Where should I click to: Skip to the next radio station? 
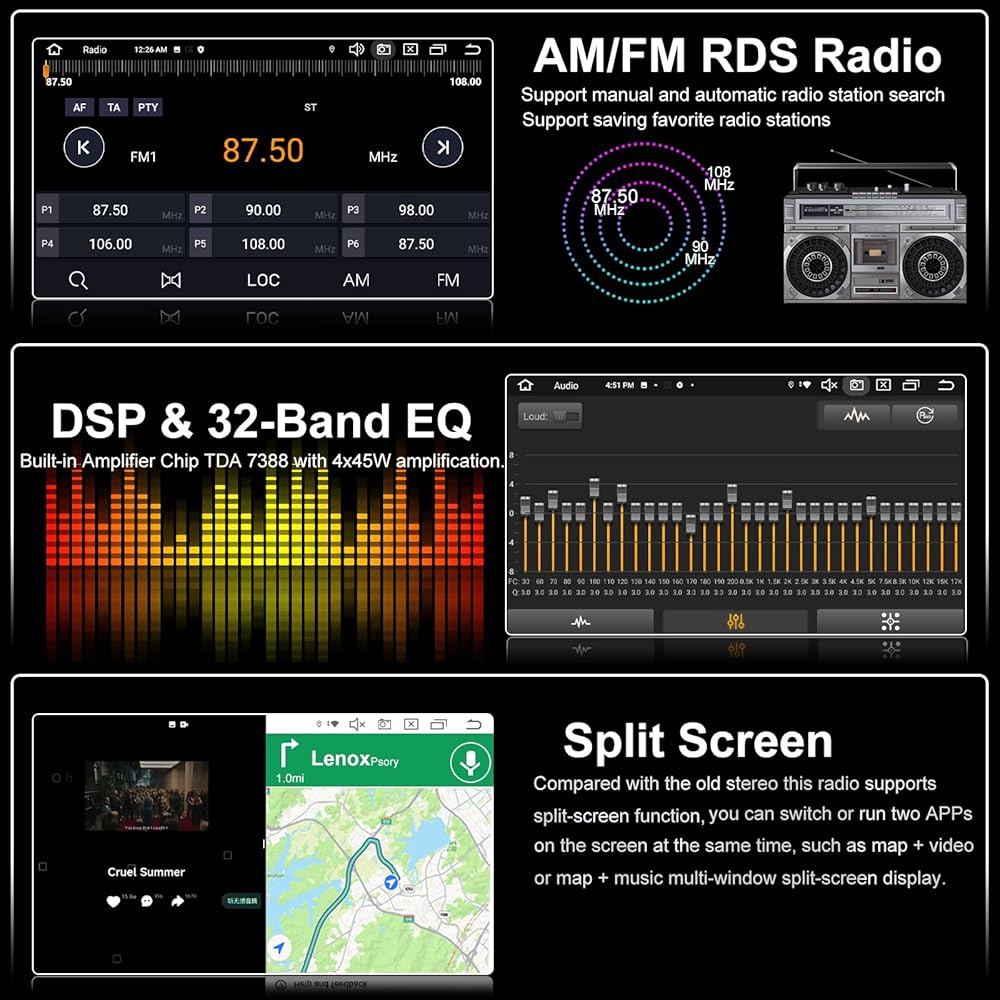point(442,148)
